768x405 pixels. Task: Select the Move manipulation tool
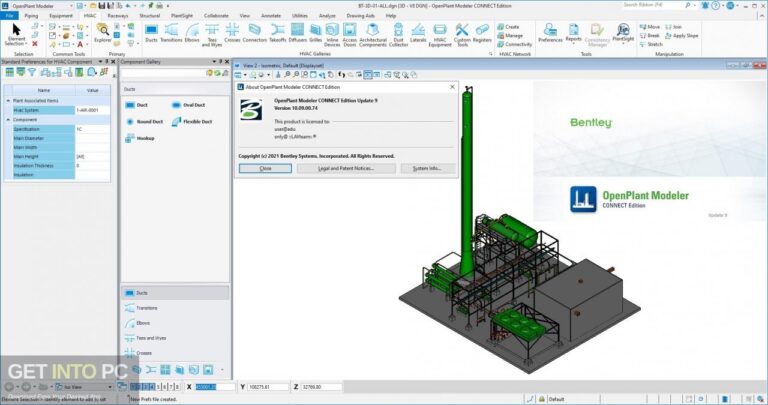pyautogui.click(x=650, y=27)
